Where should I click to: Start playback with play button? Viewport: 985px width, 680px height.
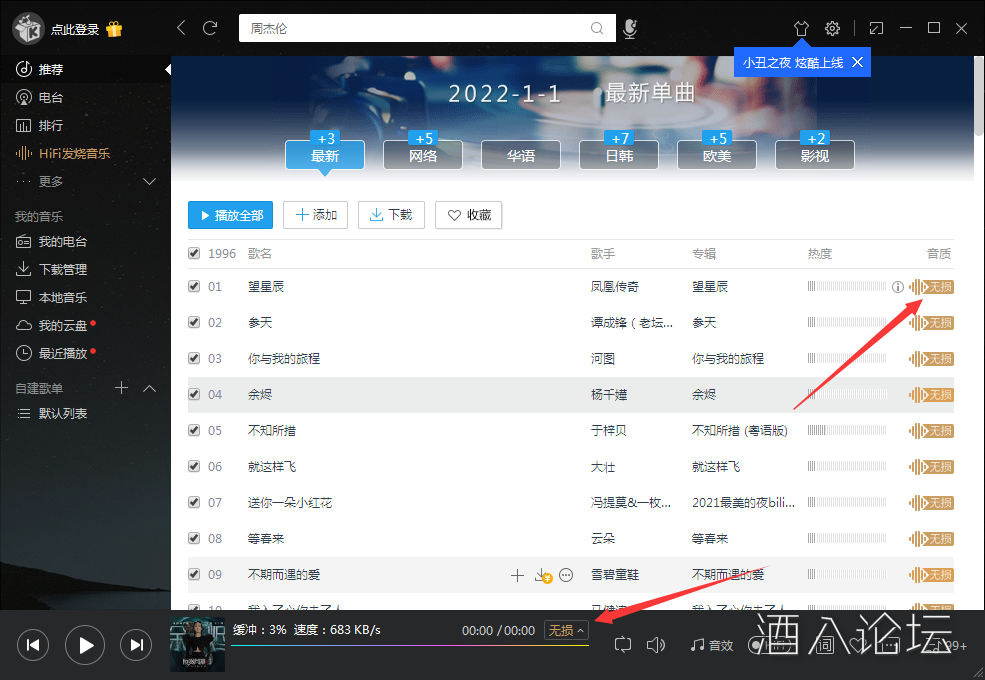coord(85,645)
